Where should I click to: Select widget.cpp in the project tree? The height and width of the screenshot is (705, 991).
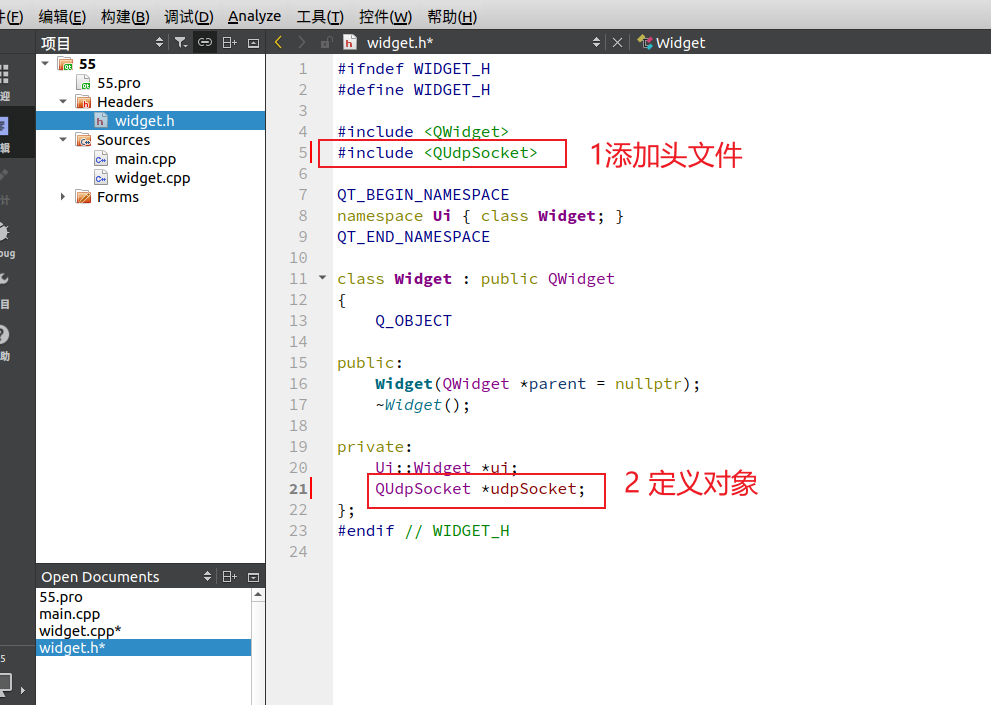point(152,178)
